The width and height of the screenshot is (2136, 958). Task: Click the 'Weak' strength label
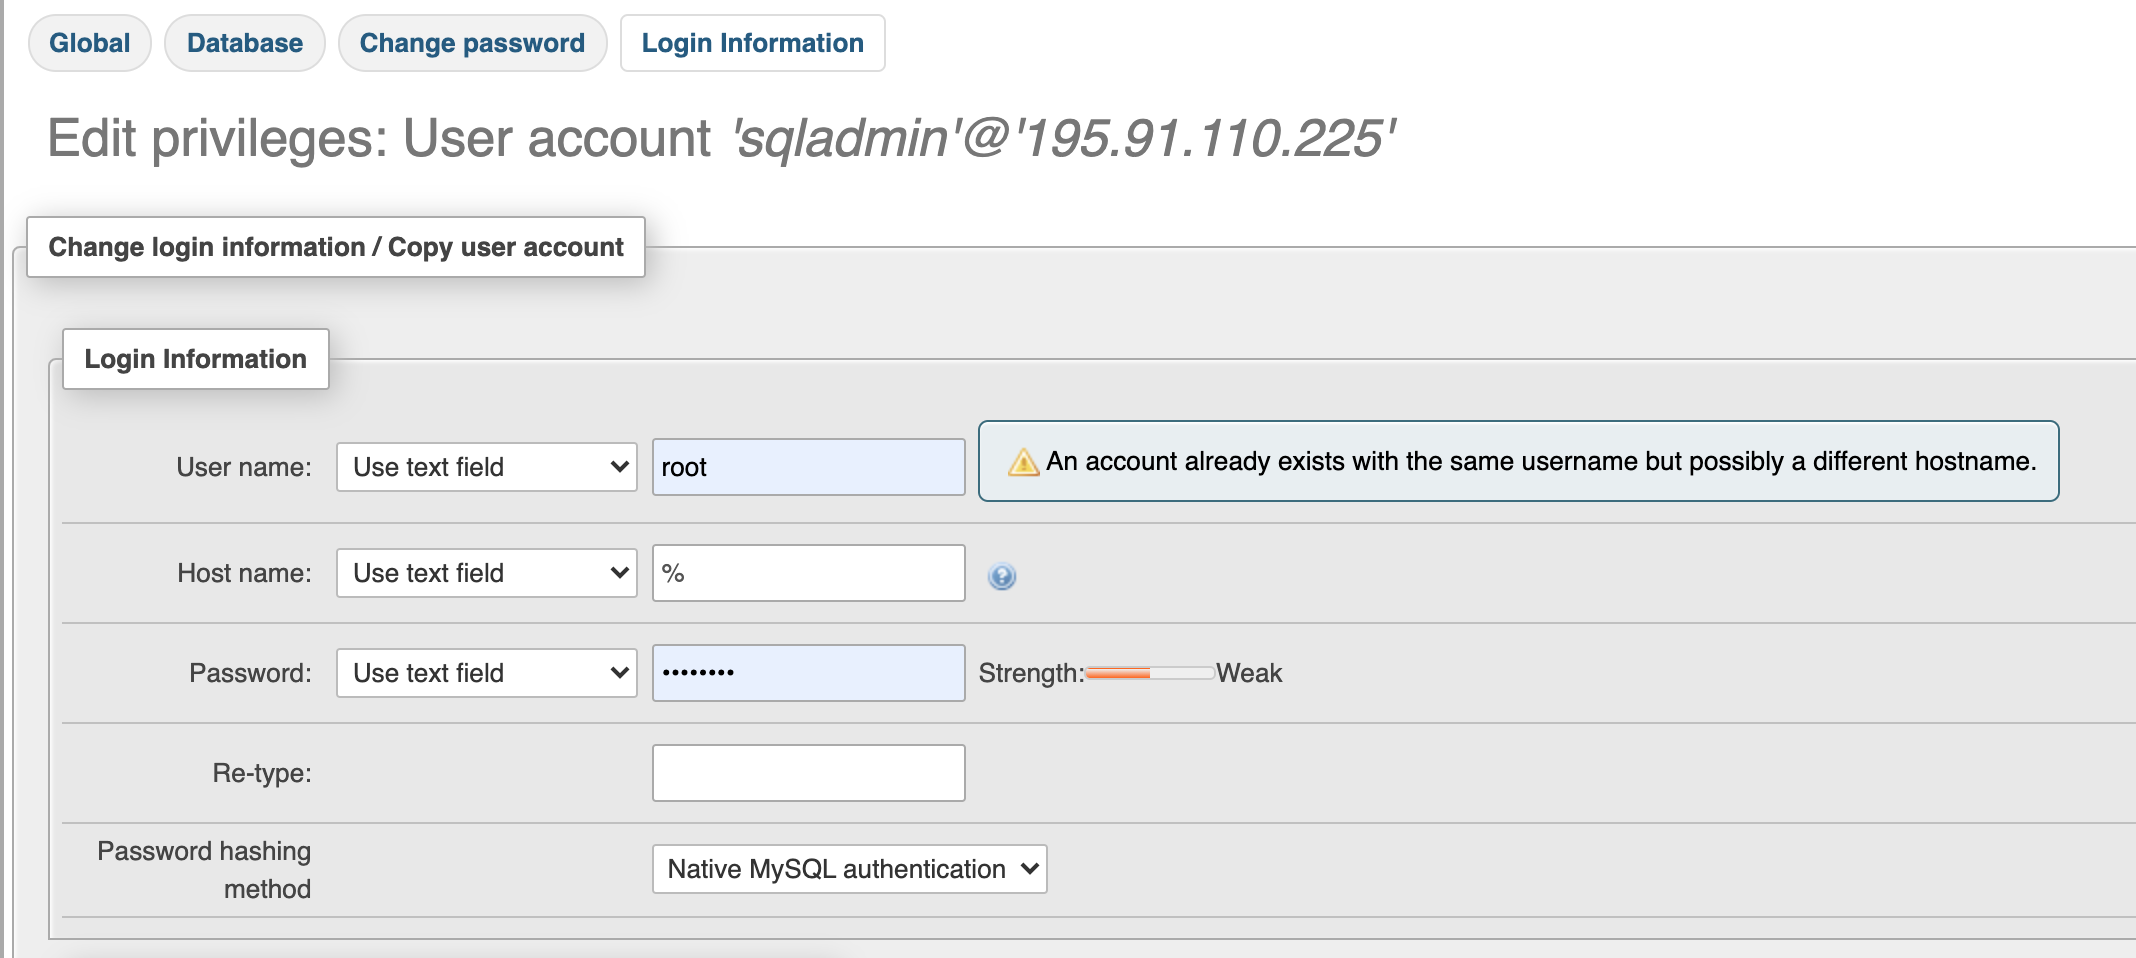(1249, 673)
